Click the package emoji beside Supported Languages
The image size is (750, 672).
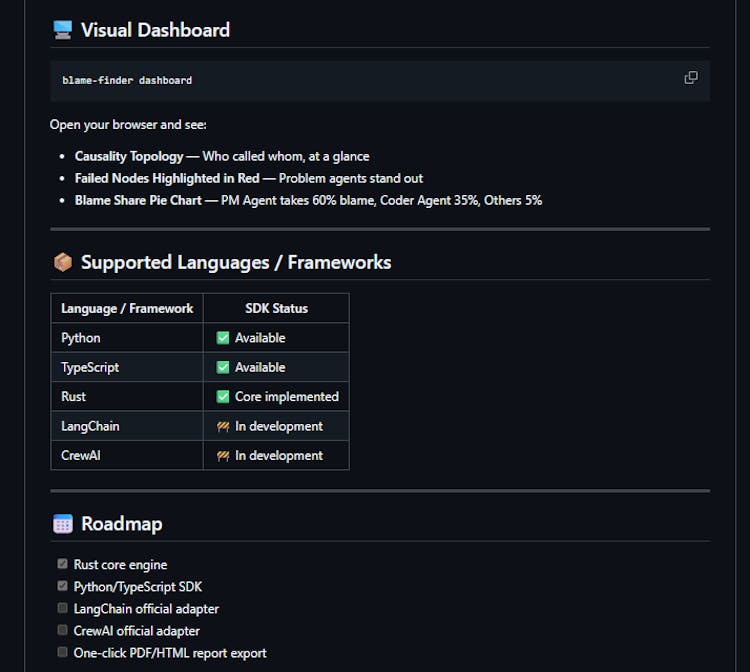62,263
